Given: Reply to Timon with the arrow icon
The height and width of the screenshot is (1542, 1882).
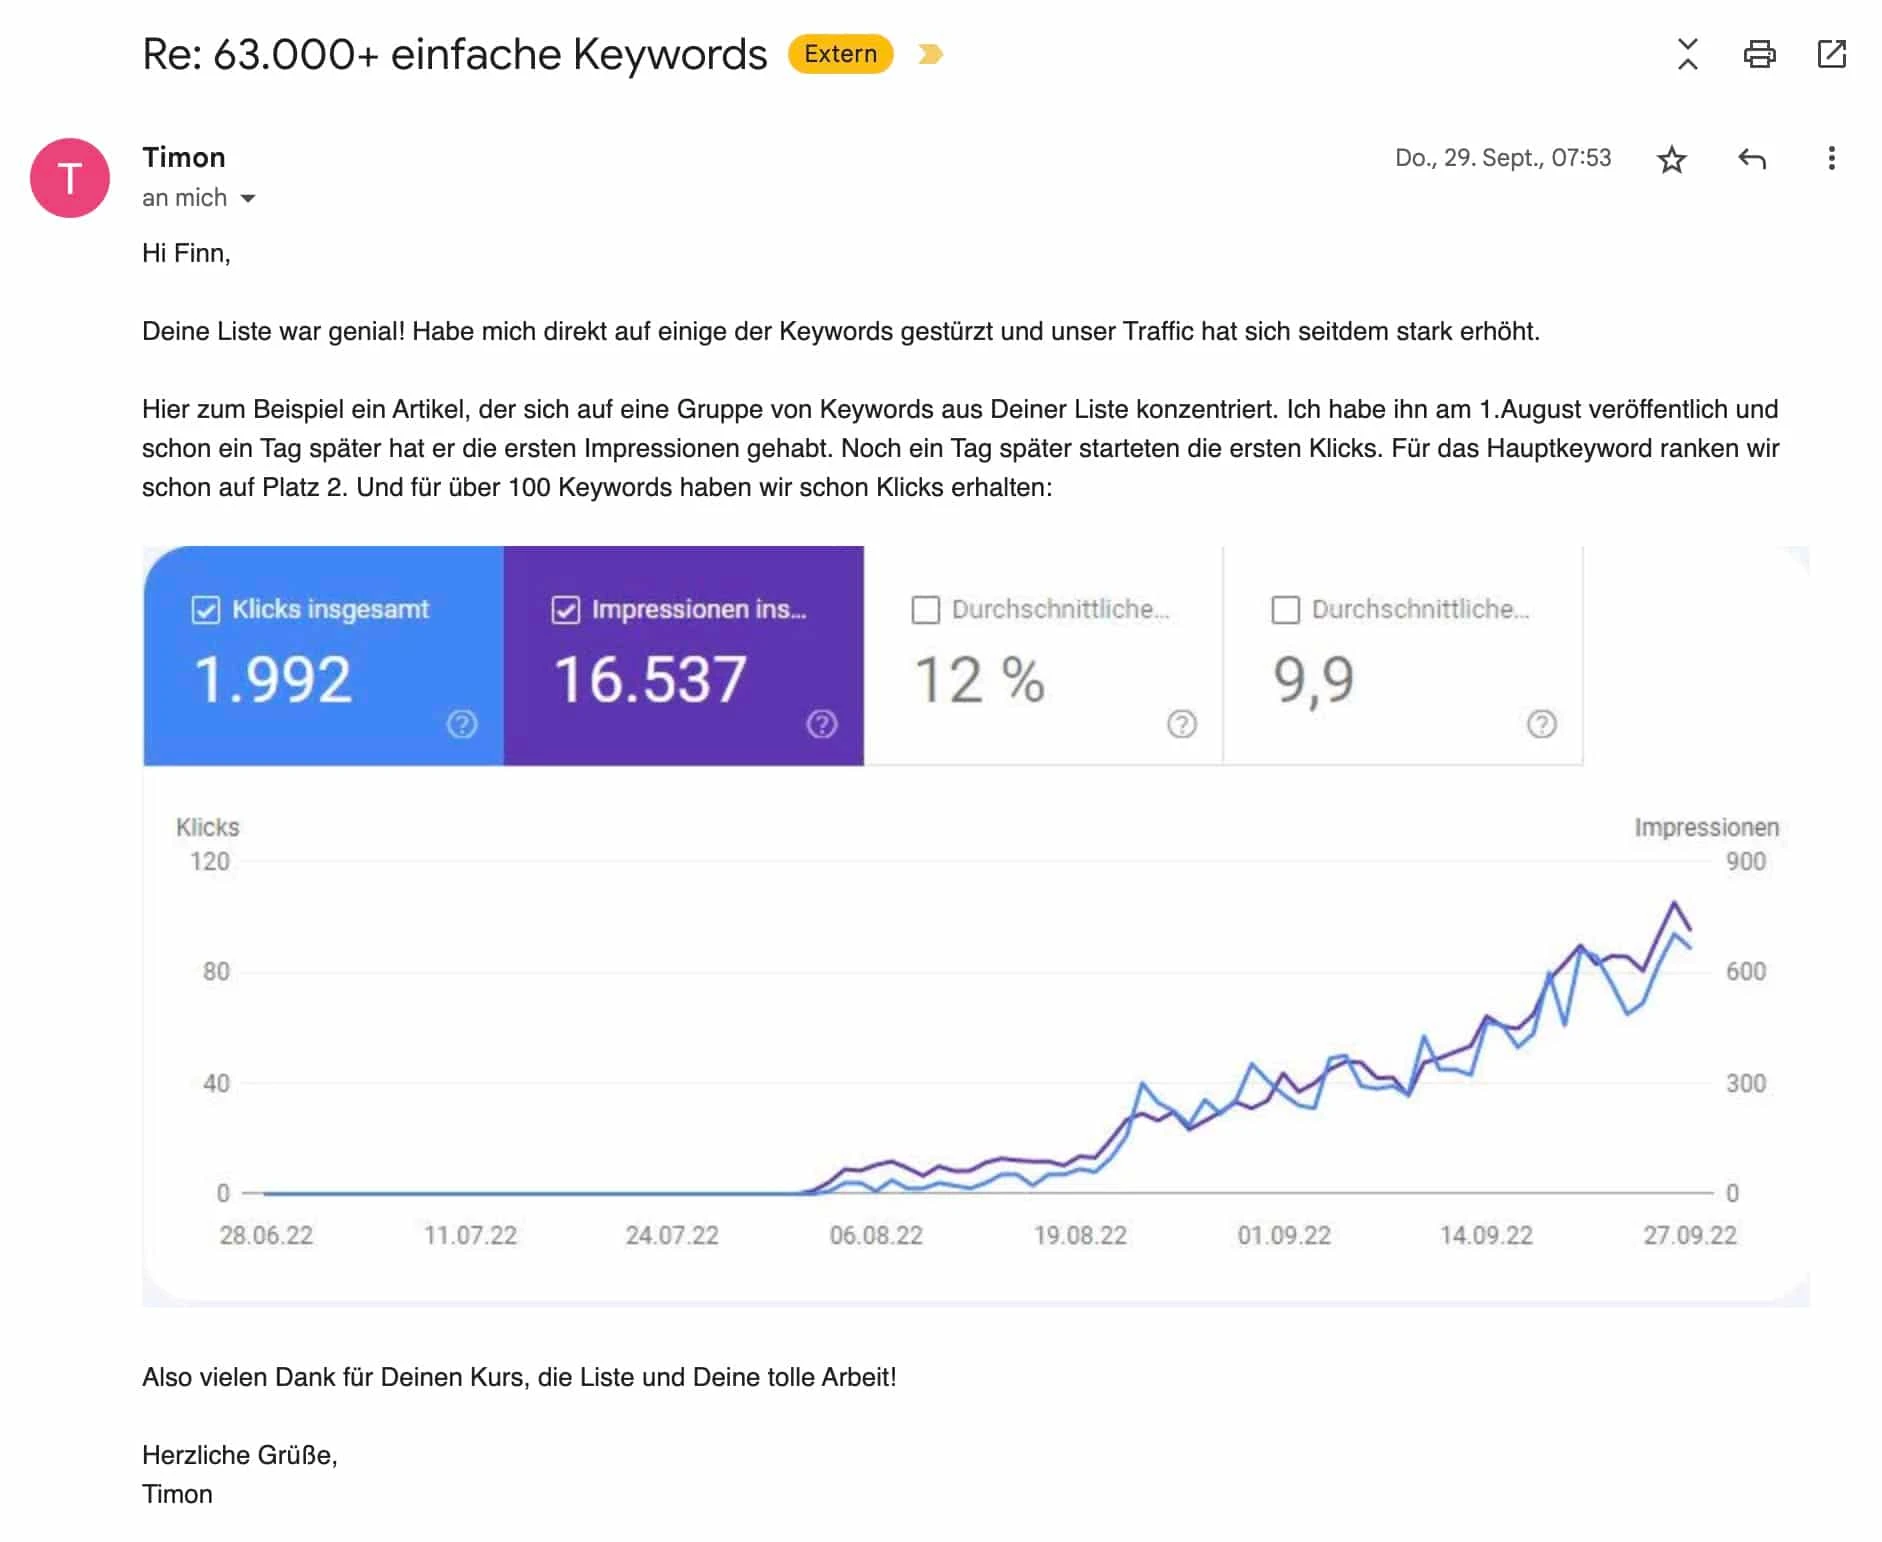Looking at the screenshot, I should pos(1752,159).
